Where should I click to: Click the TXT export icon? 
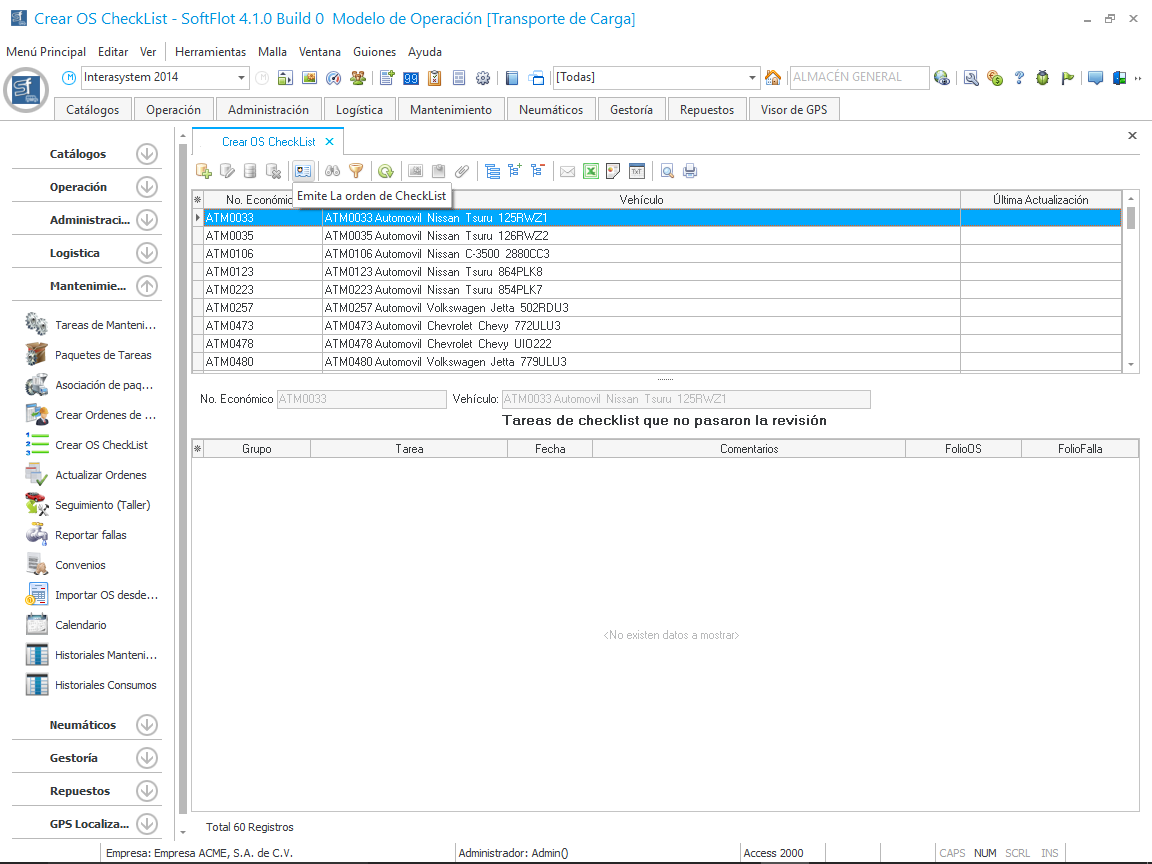[x=637, y=171]
